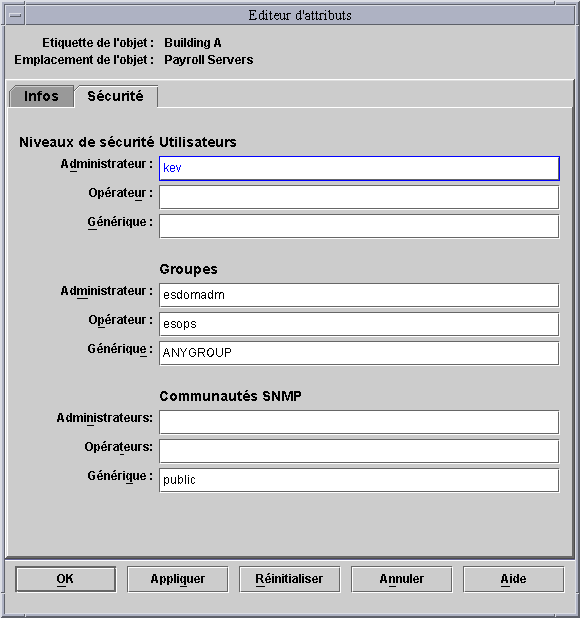This screenshot has height=618, width=580.
Task: Click the Groupes Générique field with ANYGROUP
Action: point(359,353)
